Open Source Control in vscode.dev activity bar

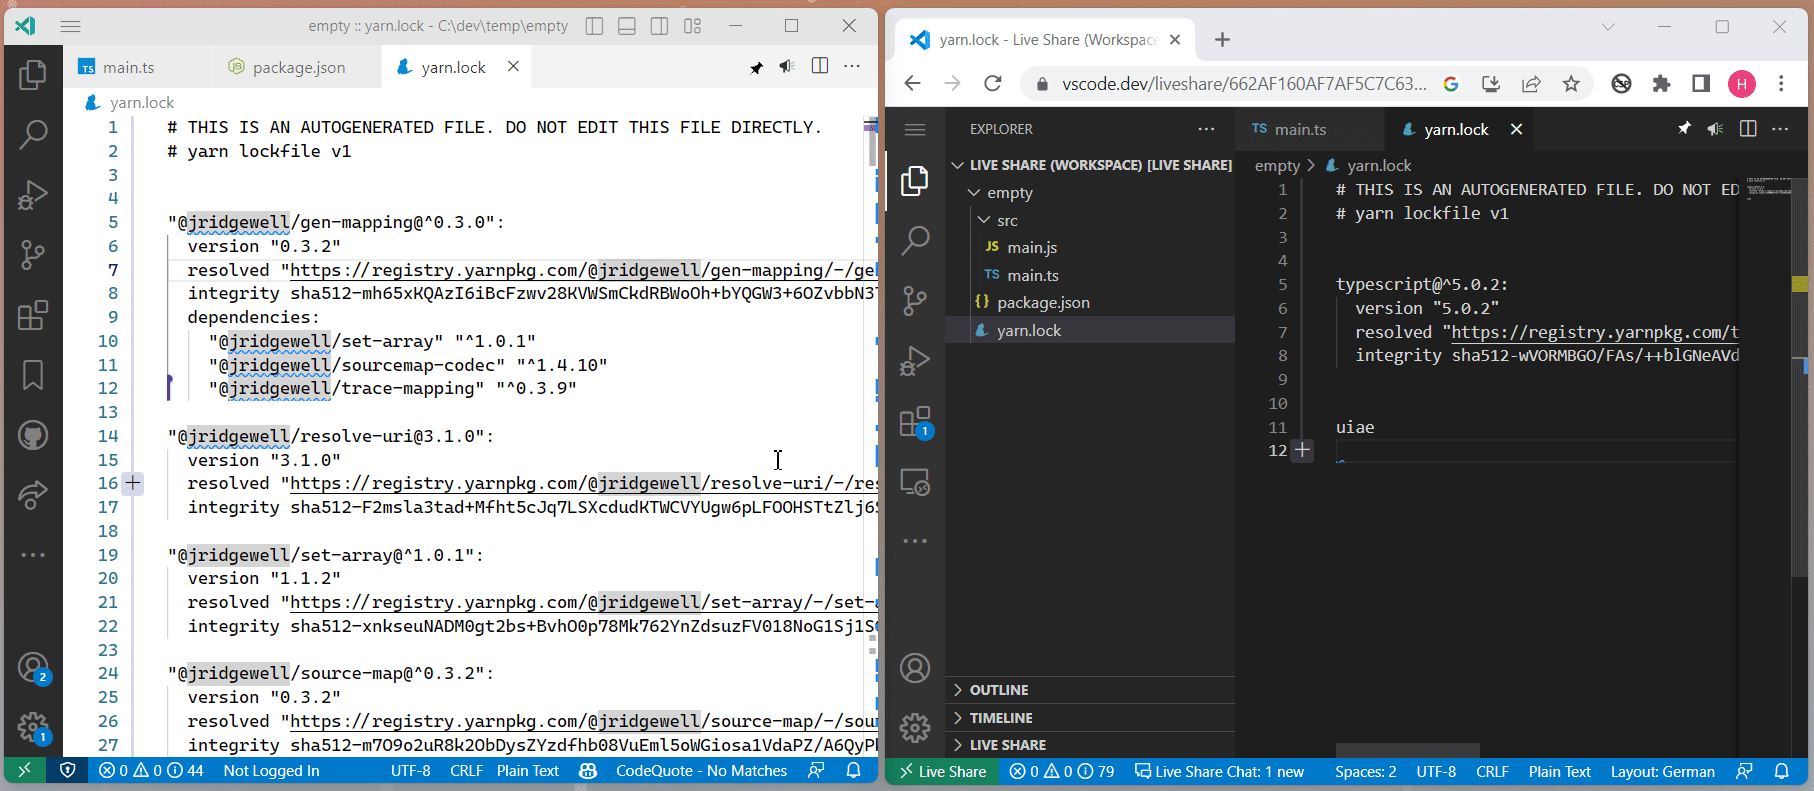click(x=915, y=301)
